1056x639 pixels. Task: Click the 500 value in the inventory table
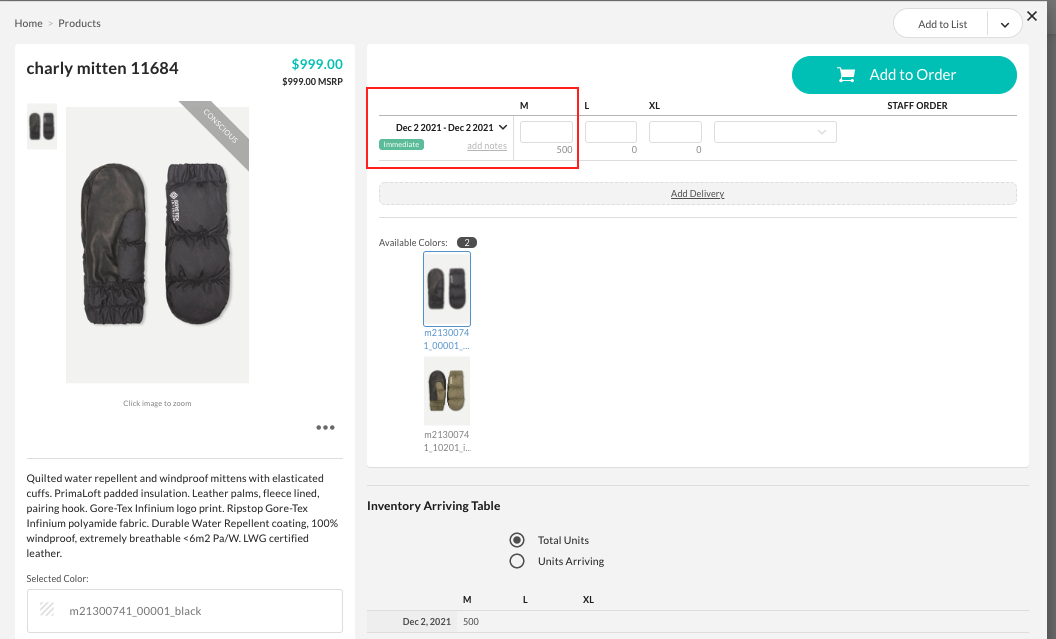(471, 621)
